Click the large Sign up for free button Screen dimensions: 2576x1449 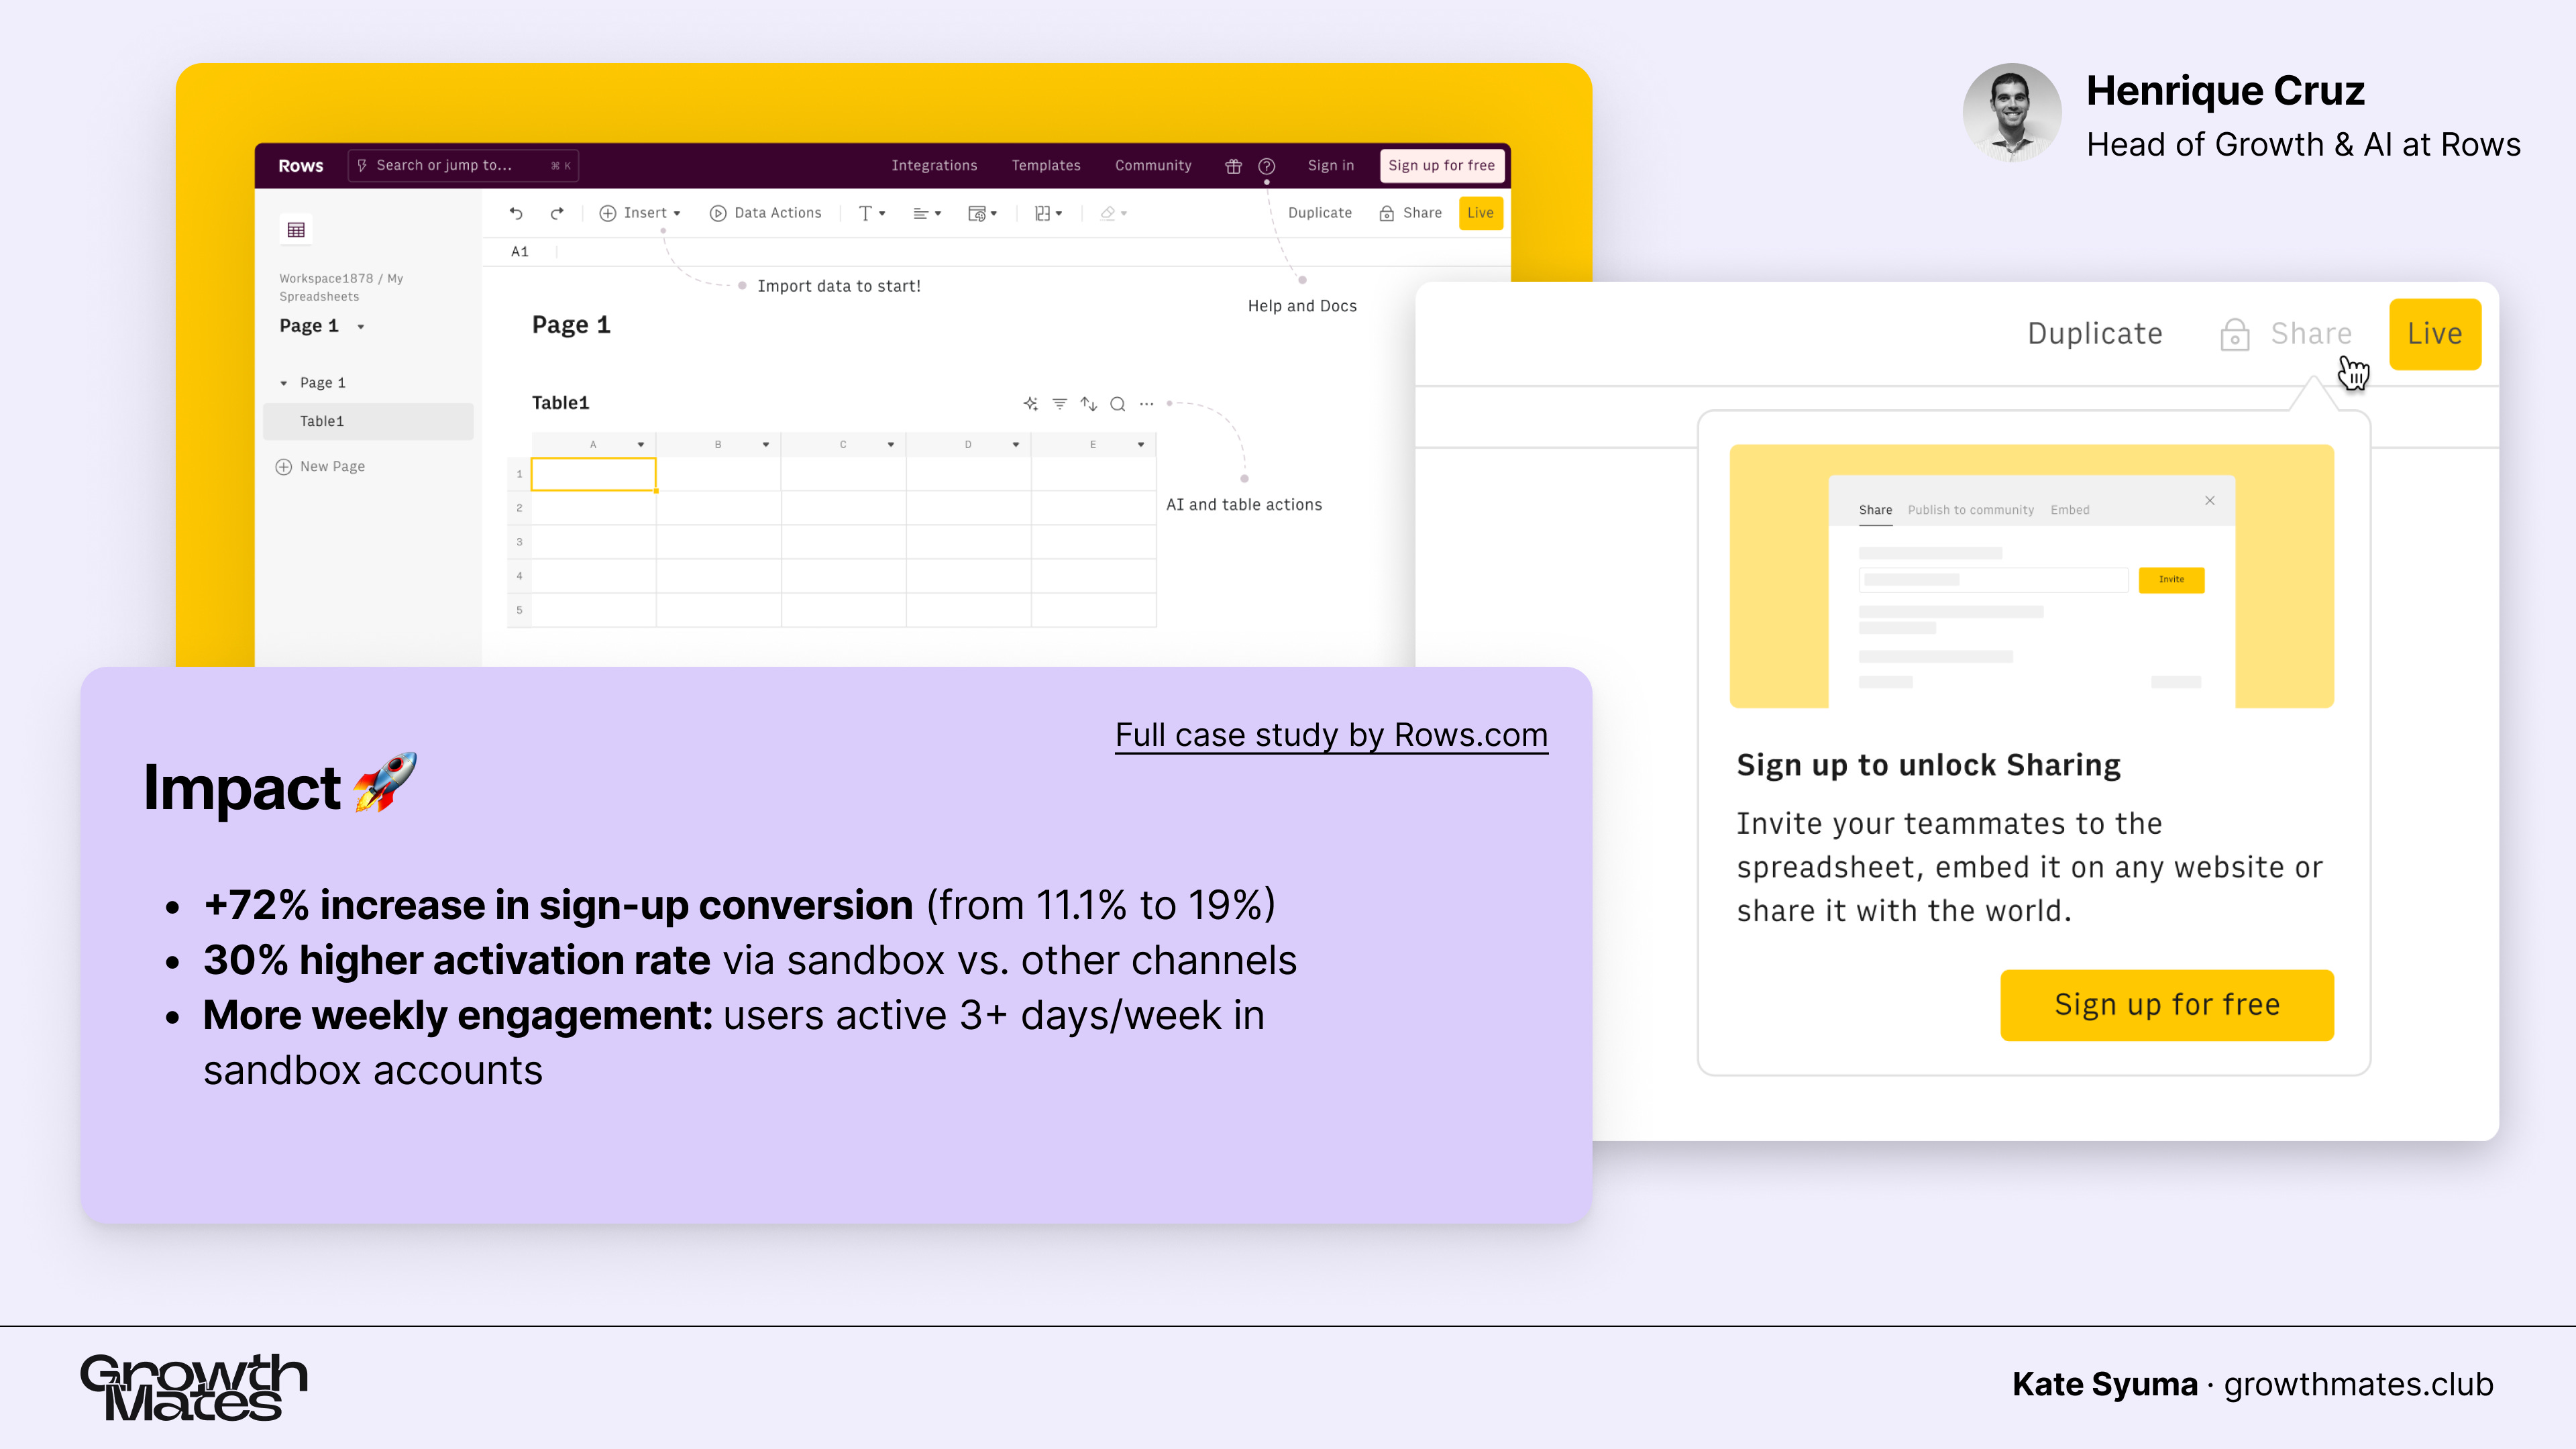click(2166, 1005)
